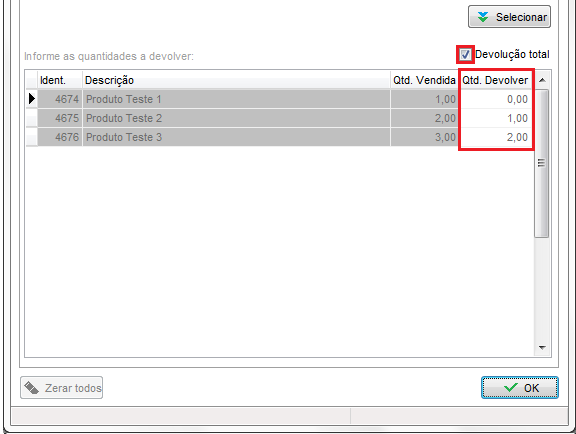The image size is (576, 434).
Task: Edit Qtd. Devolver for Produto Teste 2
Action: coord(495,118)
